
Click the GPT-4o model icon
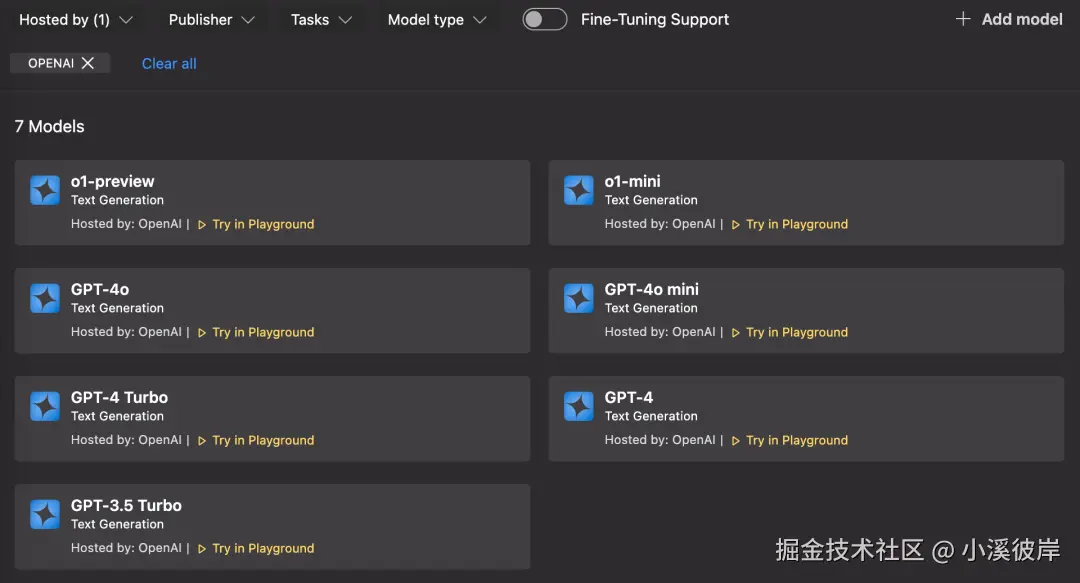coord(45,298)
